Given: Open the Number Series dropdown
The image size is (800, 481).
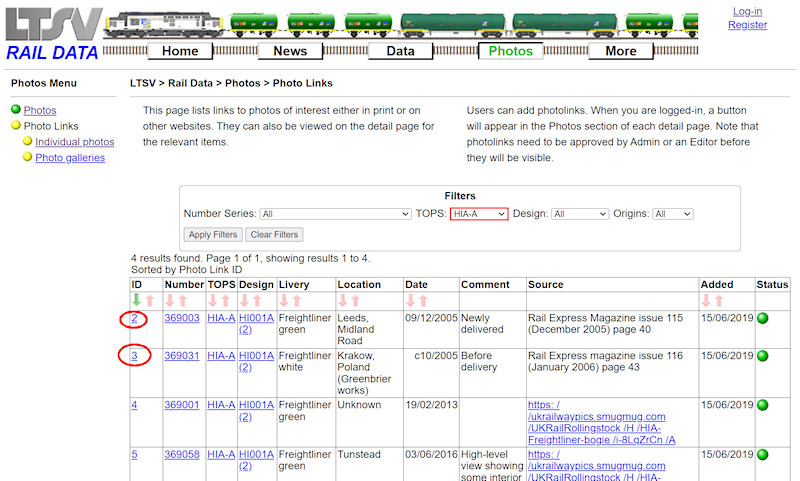Looking at the screenshot, I should pyautogui.click(x=335, y=214).
